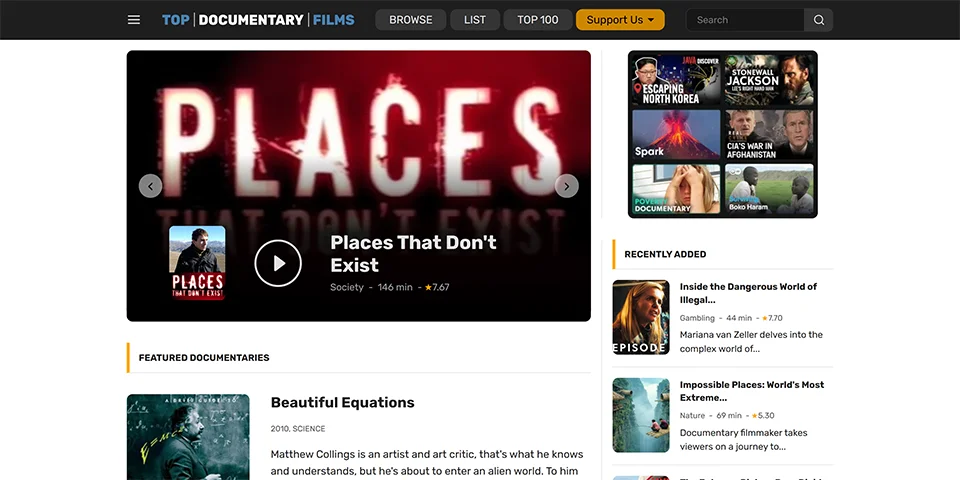Open CIA's War in Afghanistan thumbnail
Viewport: 960px width, 480px height.
[770, 135]
